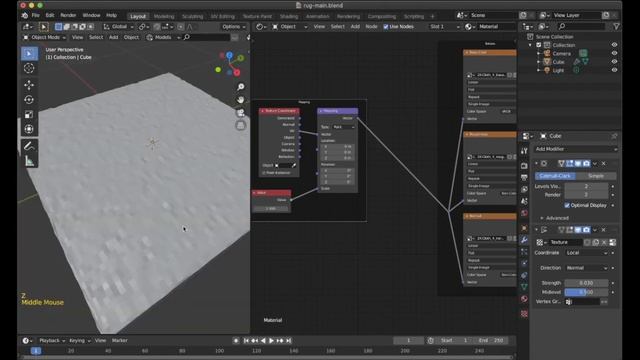Jump to the end frame button

(289, 340)
